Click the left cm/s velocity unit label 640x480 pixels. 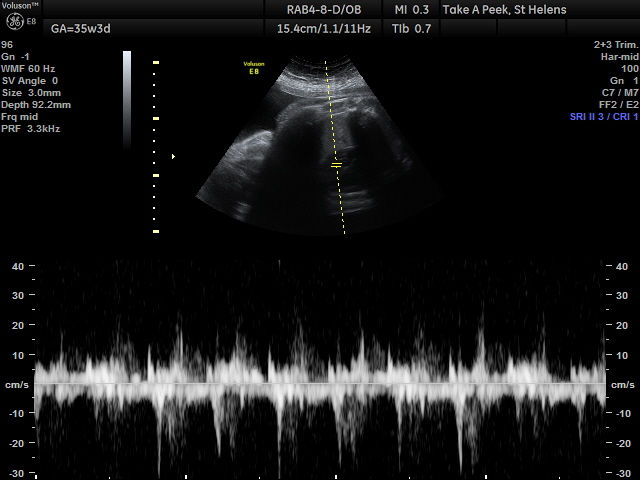[x=17, y=385]
